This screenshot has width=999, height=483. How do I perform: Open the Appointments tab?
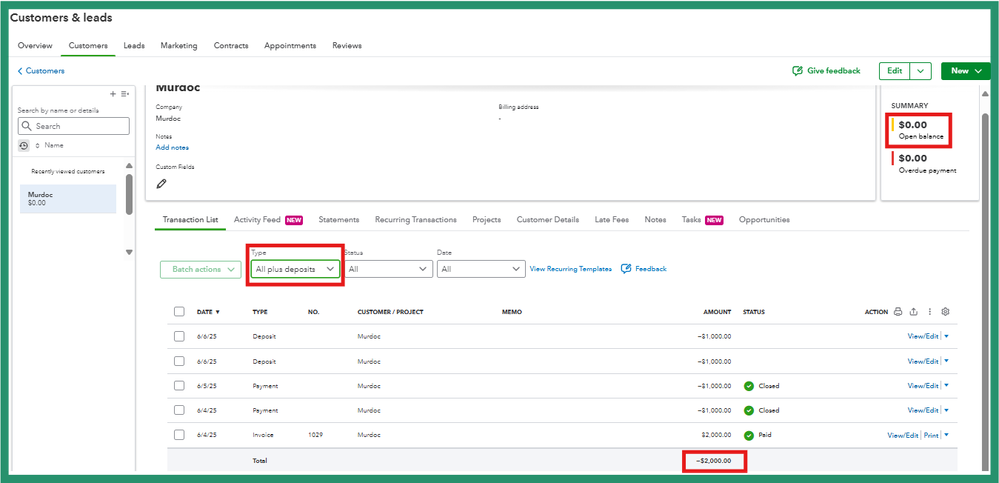290,46
